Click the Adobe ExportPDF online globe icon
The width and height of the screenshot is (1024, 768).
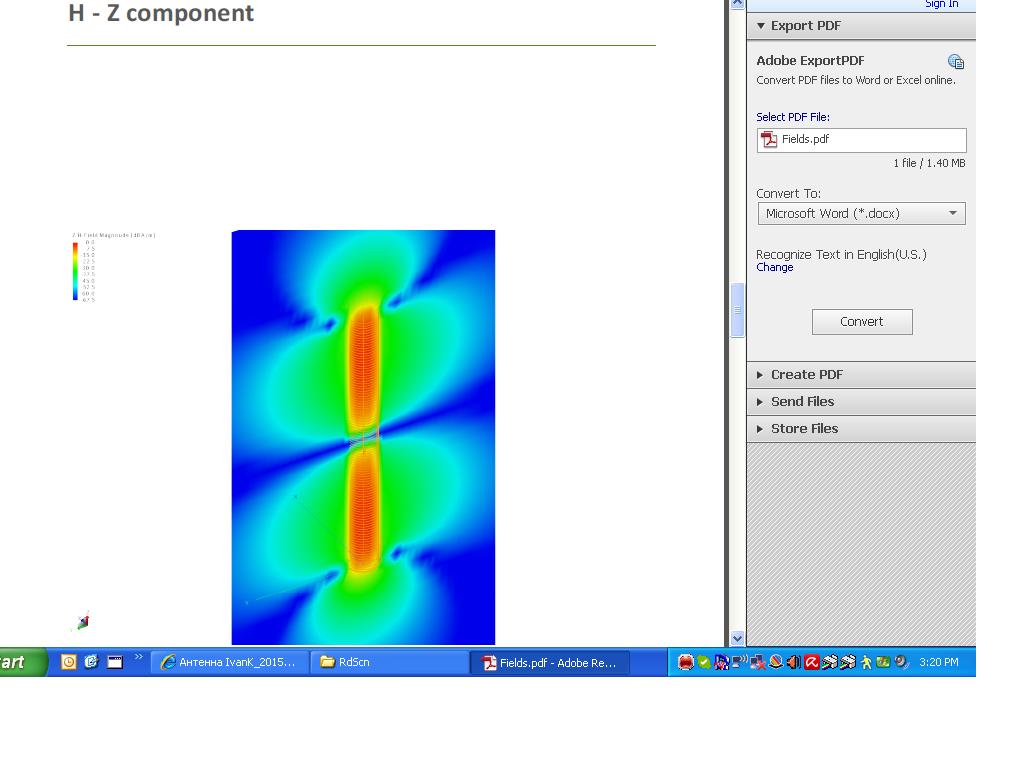[956, 62]
